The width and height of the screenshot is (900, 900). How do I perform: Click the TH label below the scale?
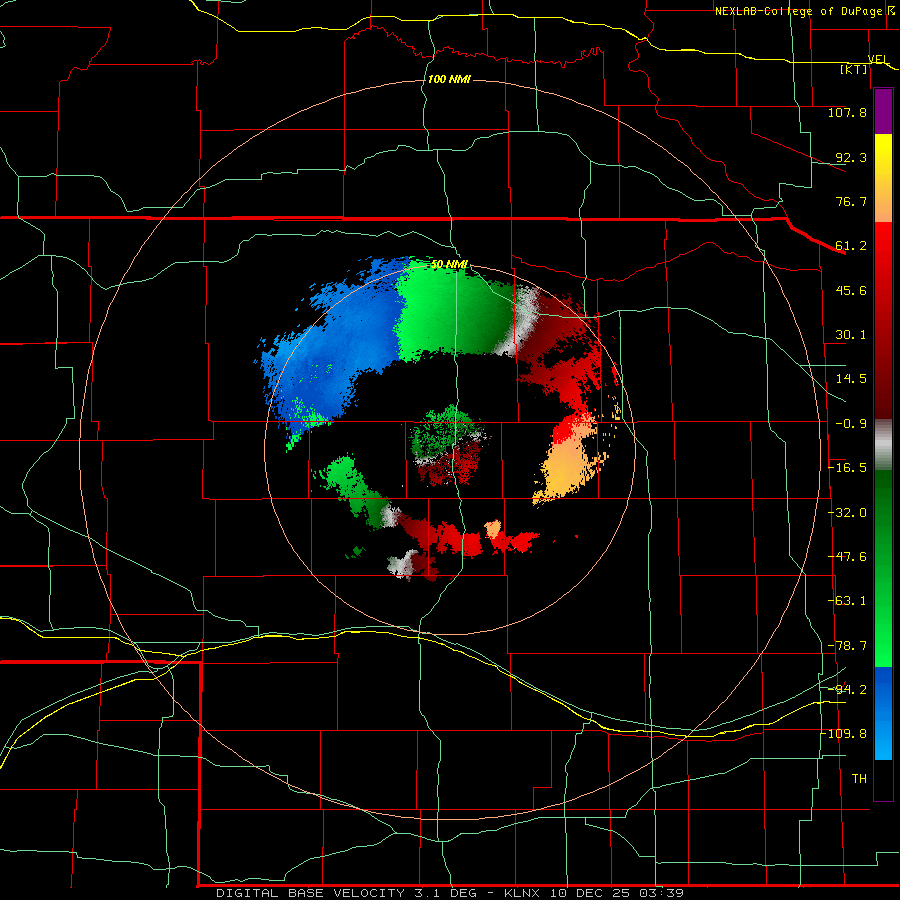[859, 779]
